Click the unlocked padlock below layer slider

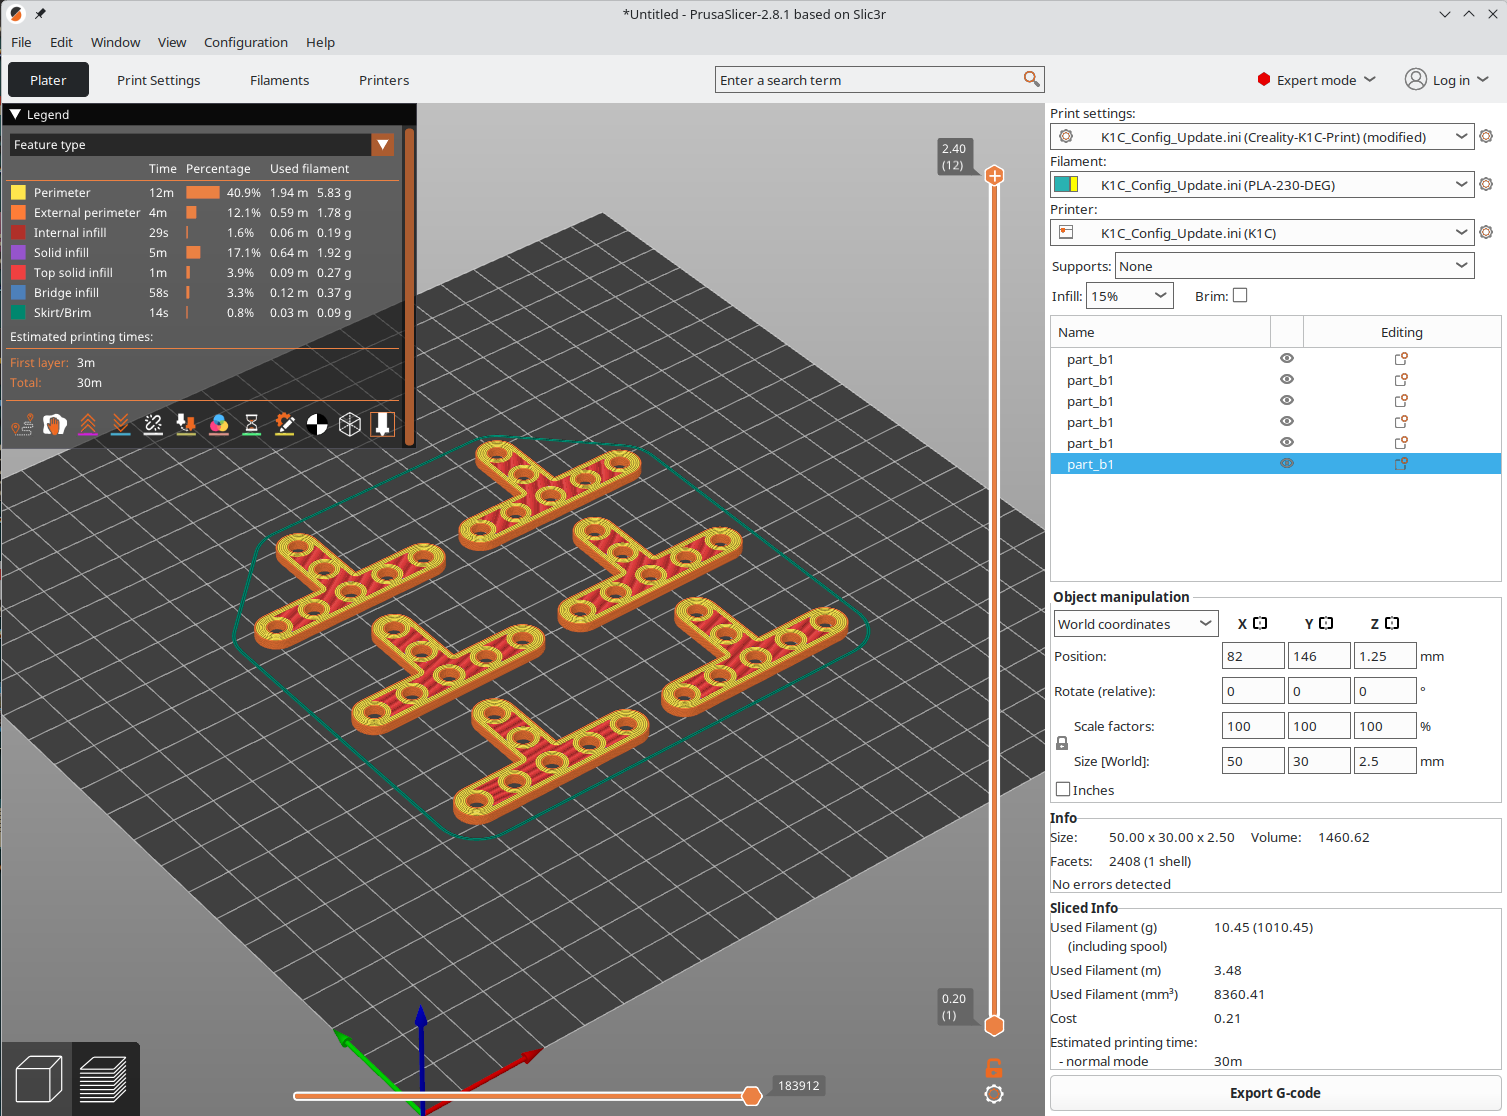pyautogui.click(x=994, y=1067)
